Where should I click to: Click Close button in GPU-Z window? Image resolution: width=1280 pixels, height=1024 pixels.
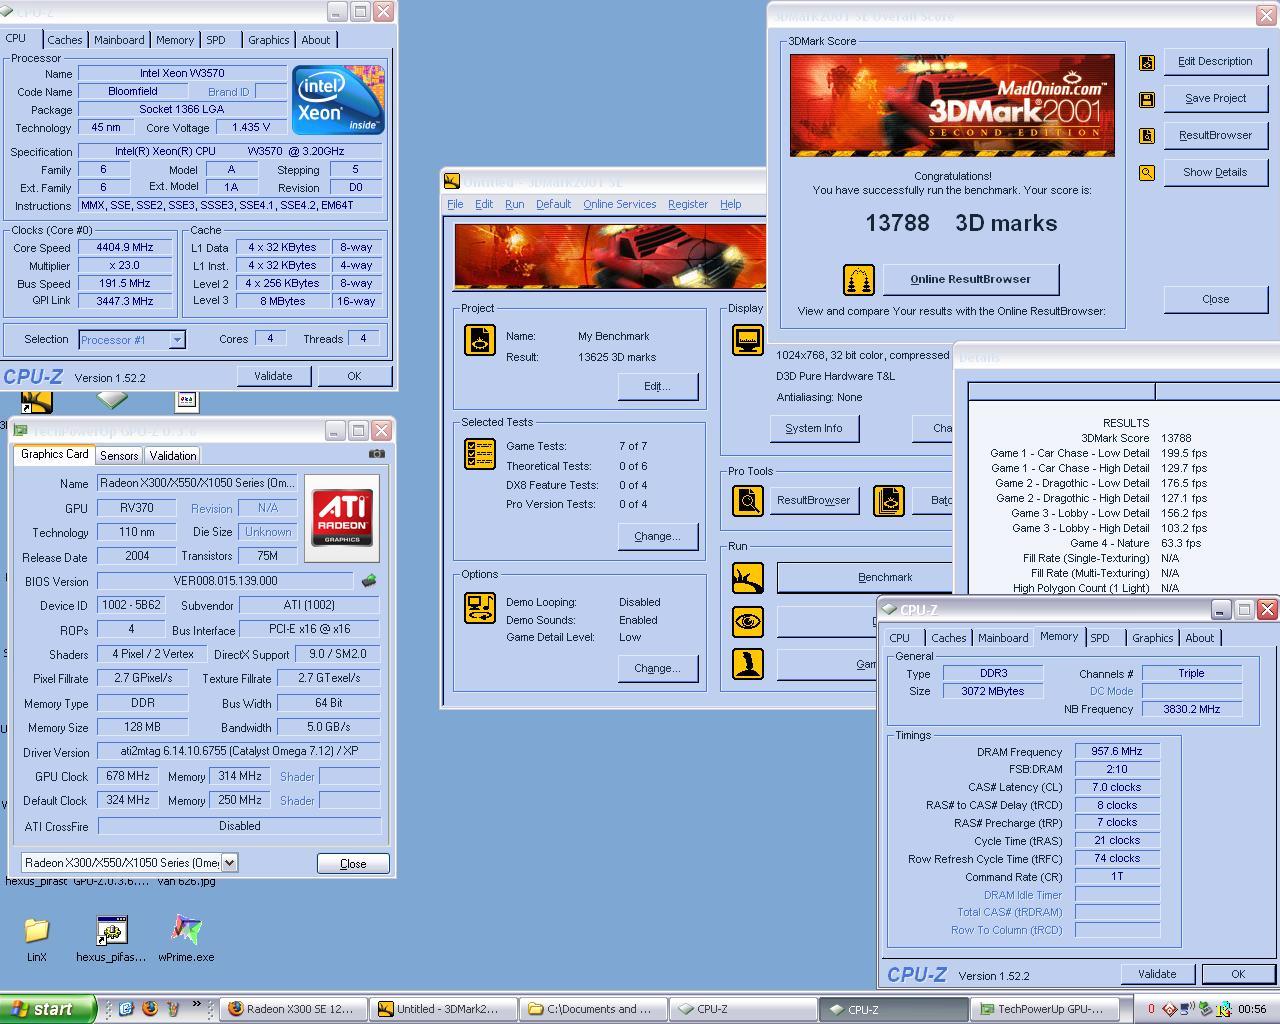click(353, 863)
